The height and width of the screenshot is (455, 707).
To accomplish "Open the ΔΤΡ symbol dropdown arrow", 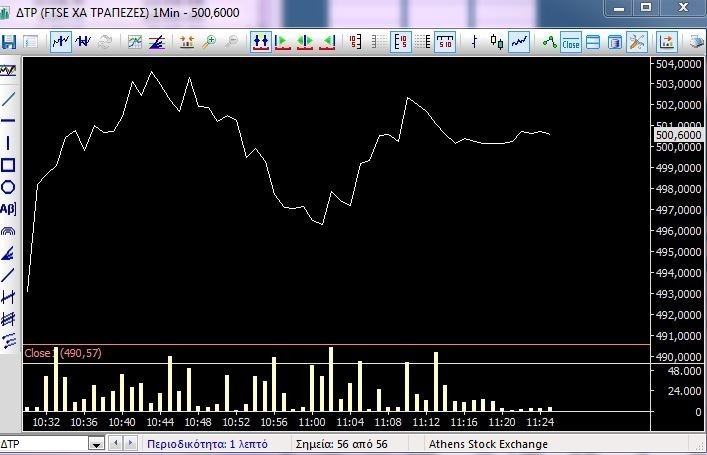I will pos(133,444).
